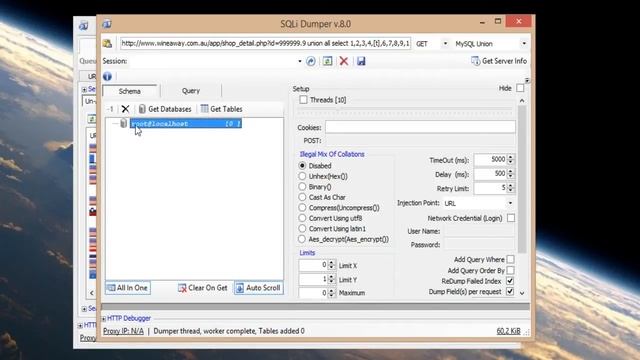This screenshot has height=360, width=640.
Task: Select the Unhex(Hex()) radio option
Action: point(302,176)
